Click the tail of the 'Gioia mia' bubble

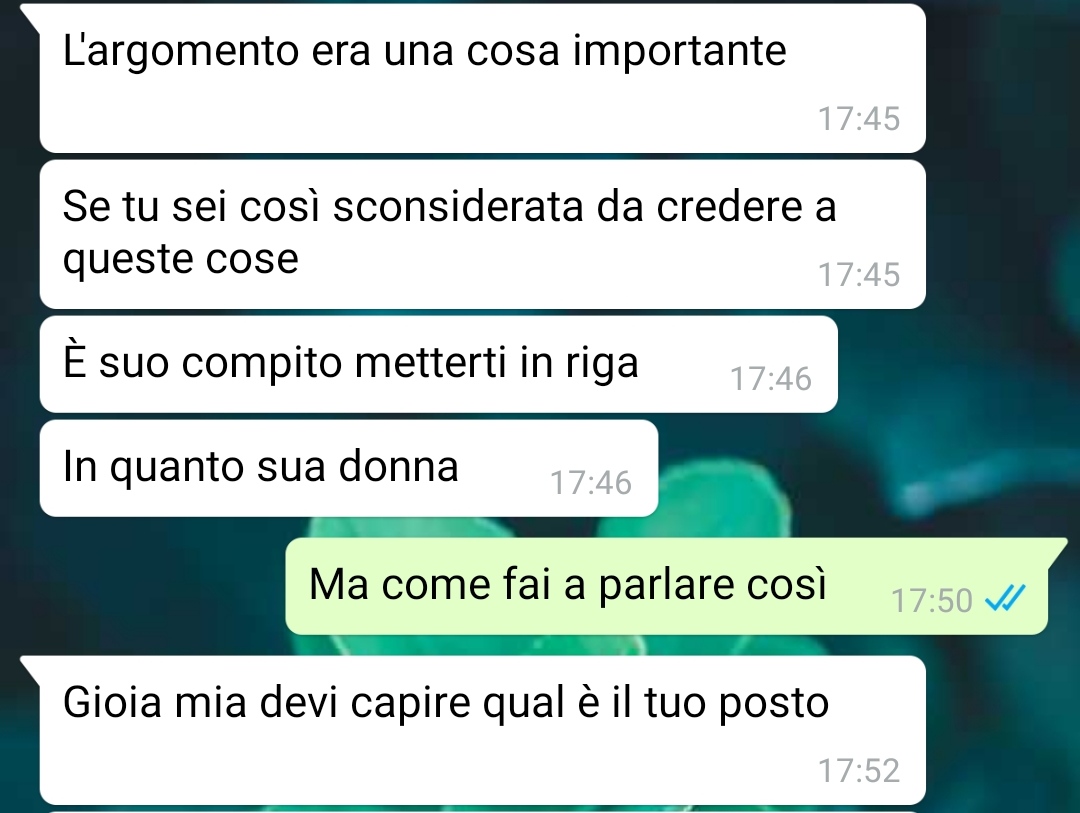click(30, 668)
